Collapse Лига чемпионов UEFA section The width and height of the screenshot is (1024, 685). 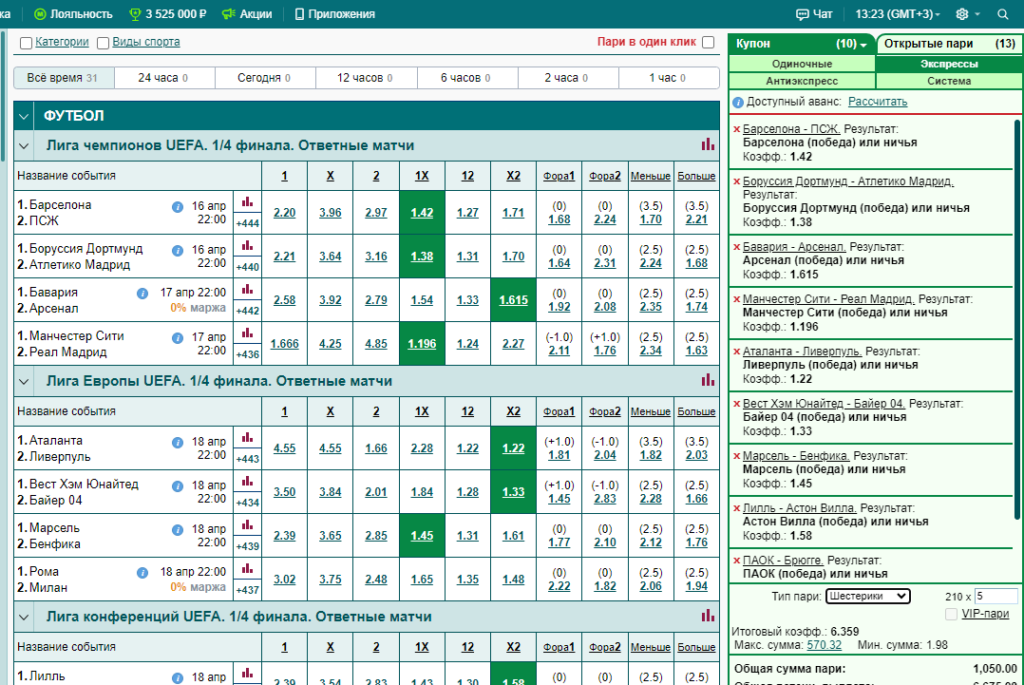[x=24, y=146]
